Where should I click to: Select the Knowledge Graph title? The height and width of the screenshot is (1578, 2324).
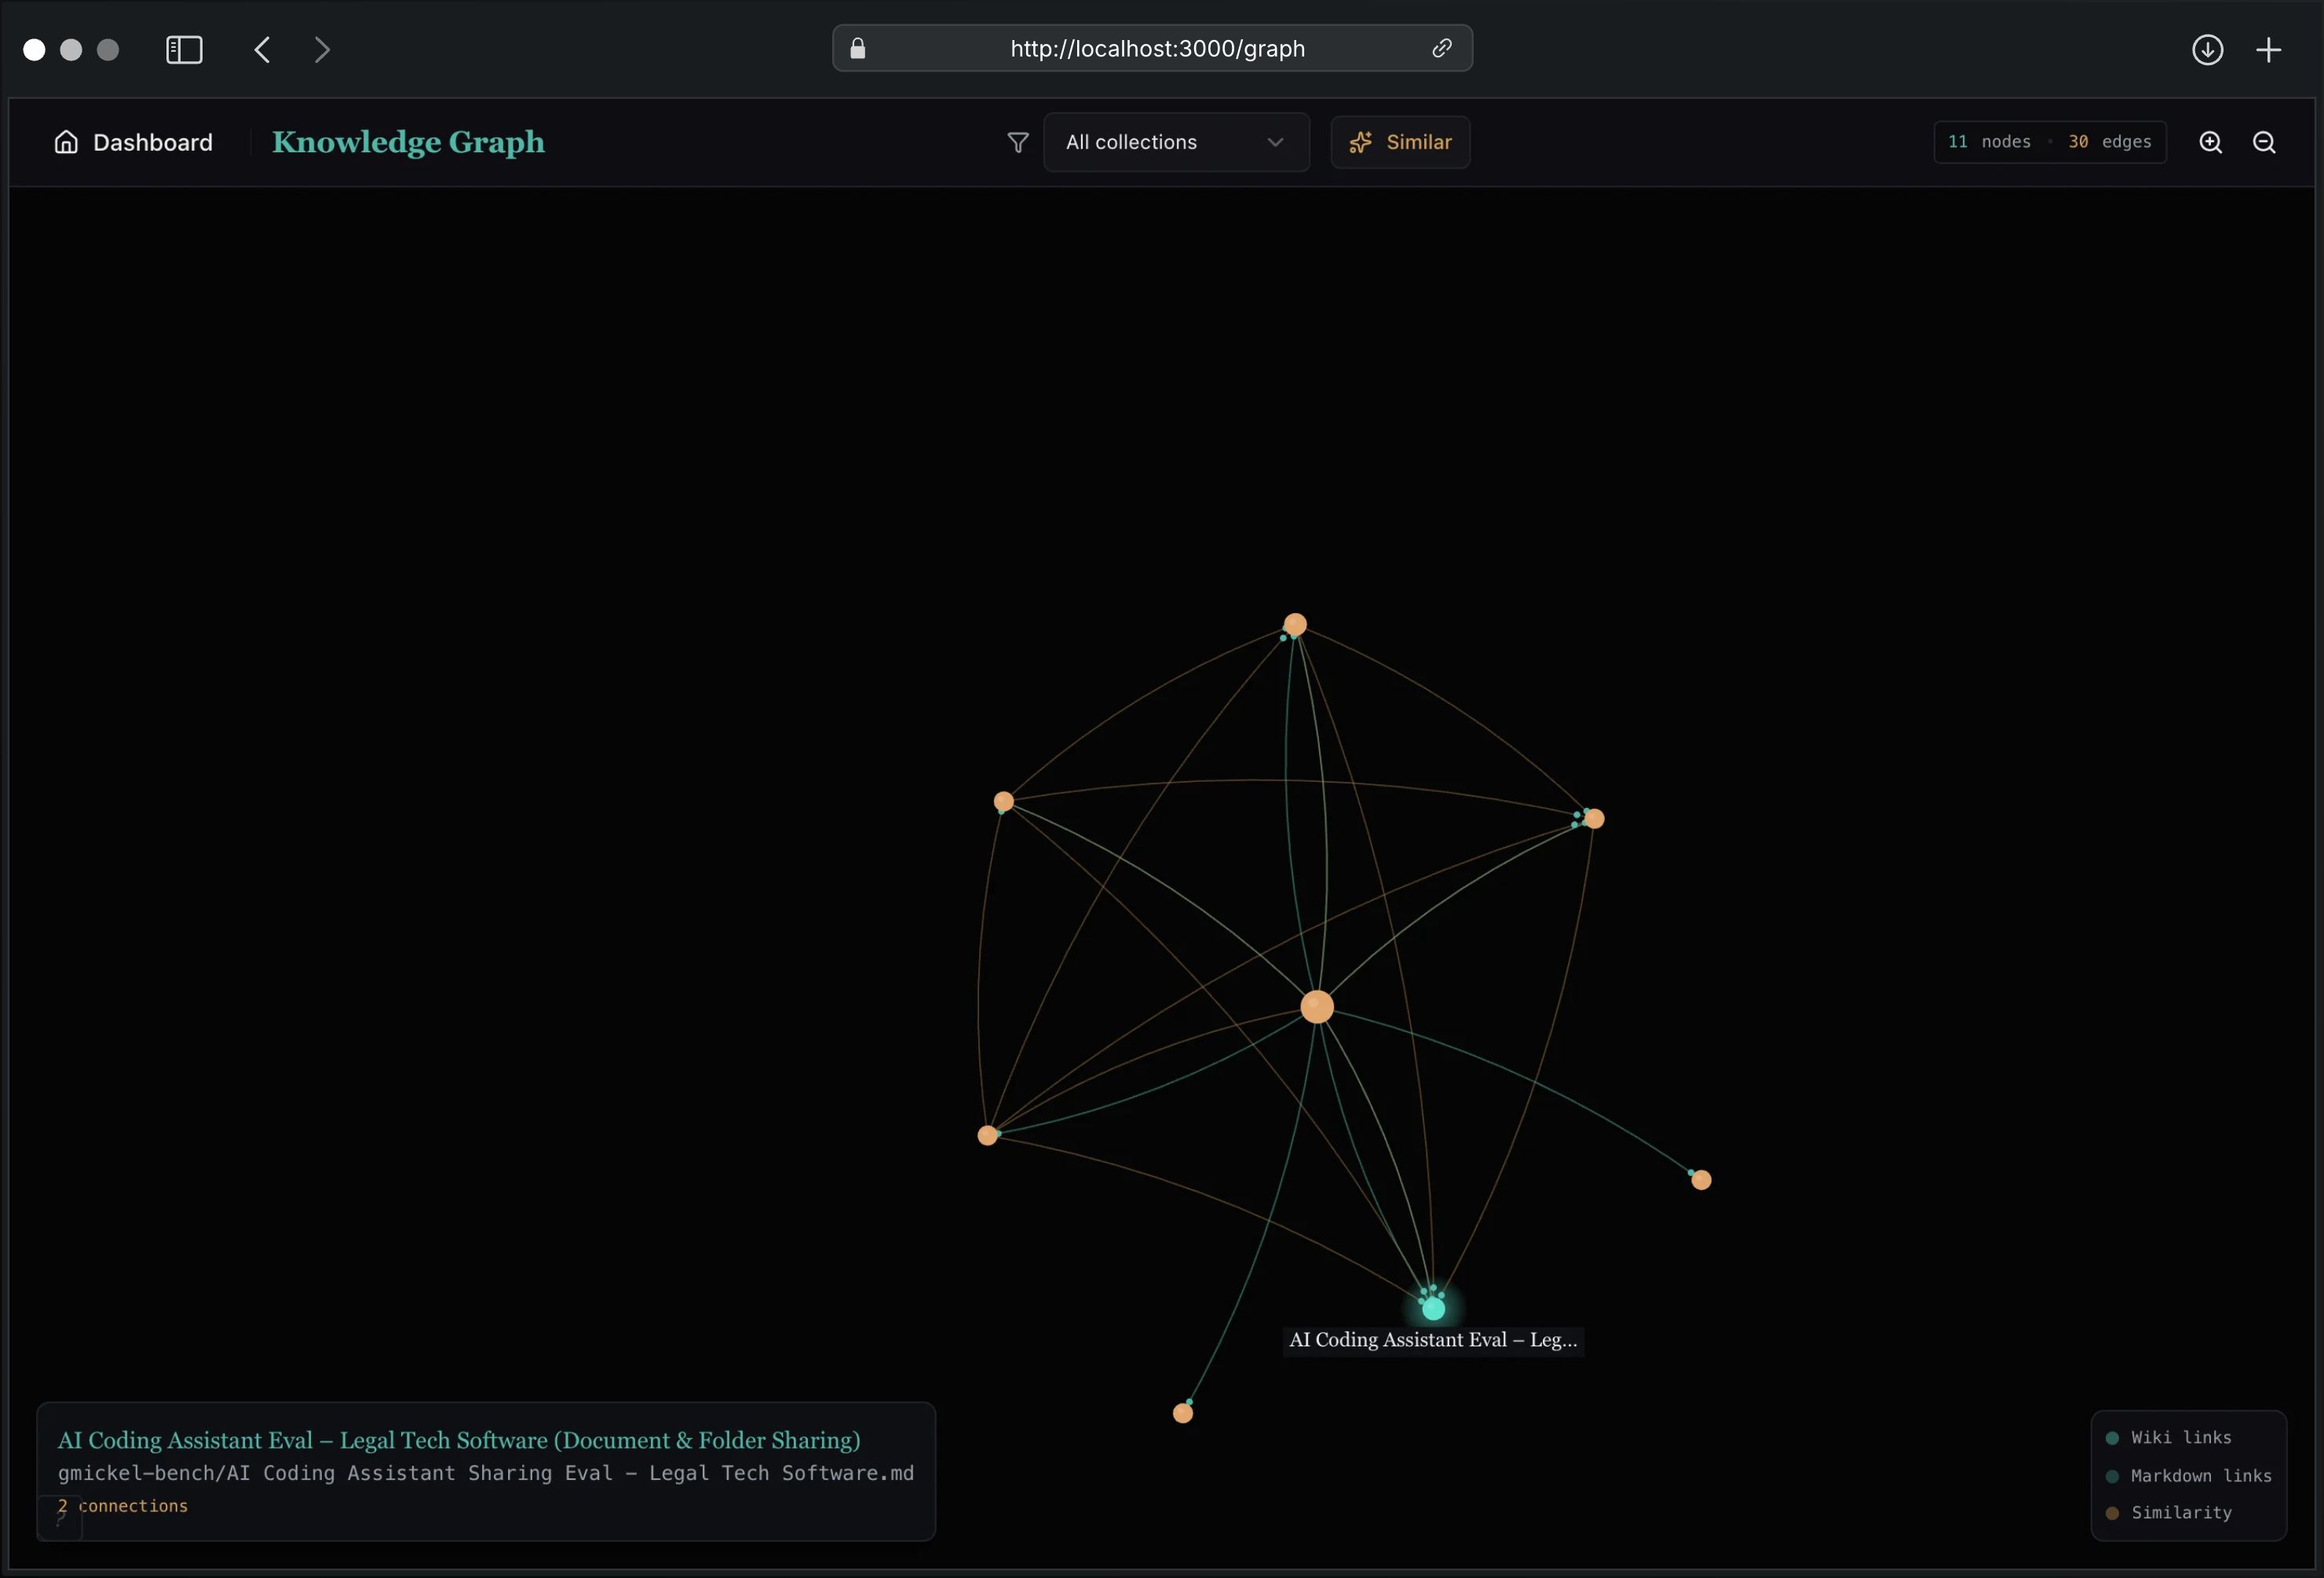[408, 142]
